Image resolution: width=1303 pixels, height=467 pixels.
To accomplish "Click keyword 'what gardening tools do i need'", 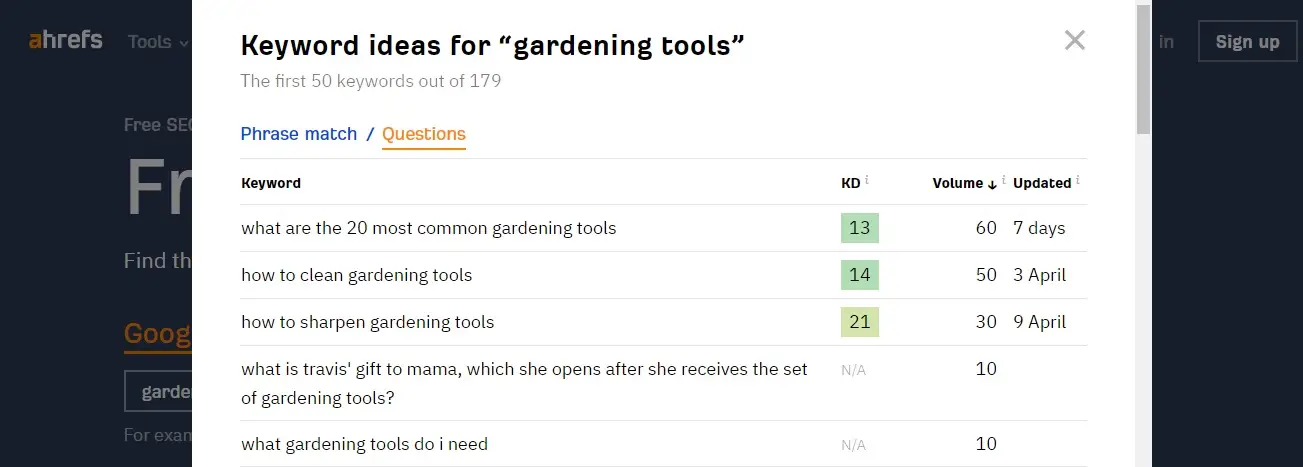I will click(x=365, y=444).
